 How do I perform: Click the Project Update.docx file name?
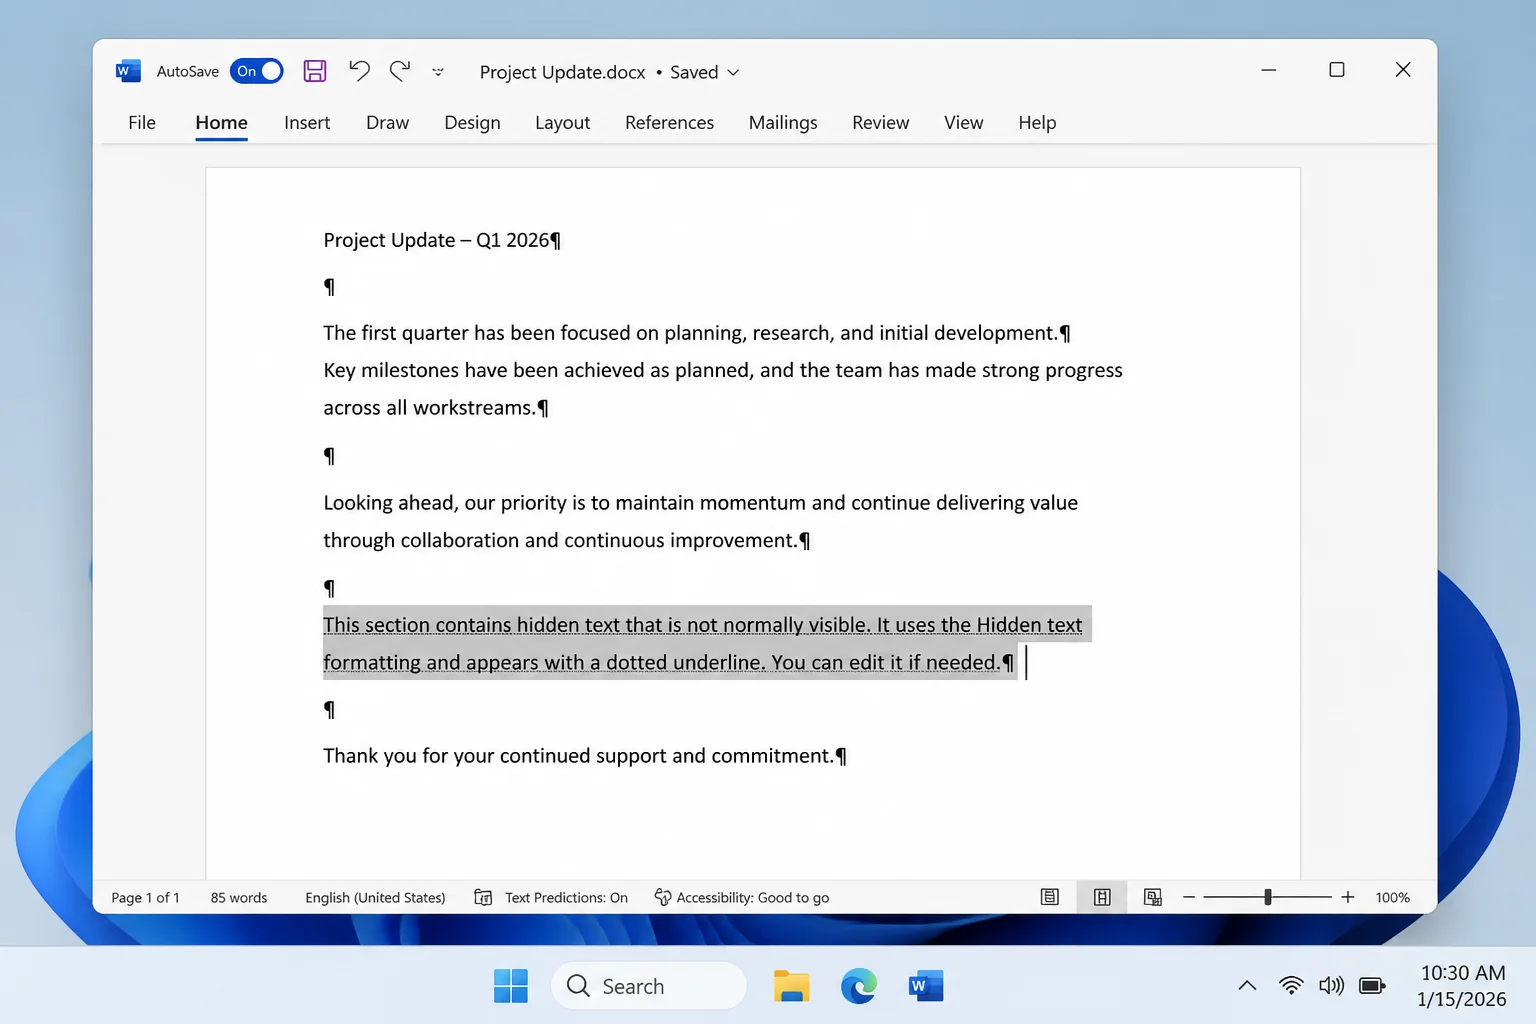tap(562, 72)
